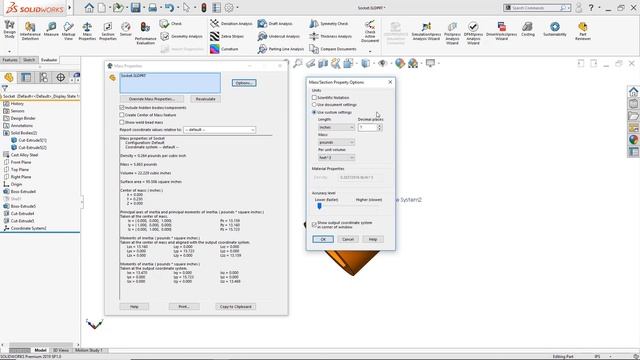The width and height of the screenshot is (640, 360).
Task: Open the 3D Views bottom tab
Action: pyautogui.click(x=61, y=350)
